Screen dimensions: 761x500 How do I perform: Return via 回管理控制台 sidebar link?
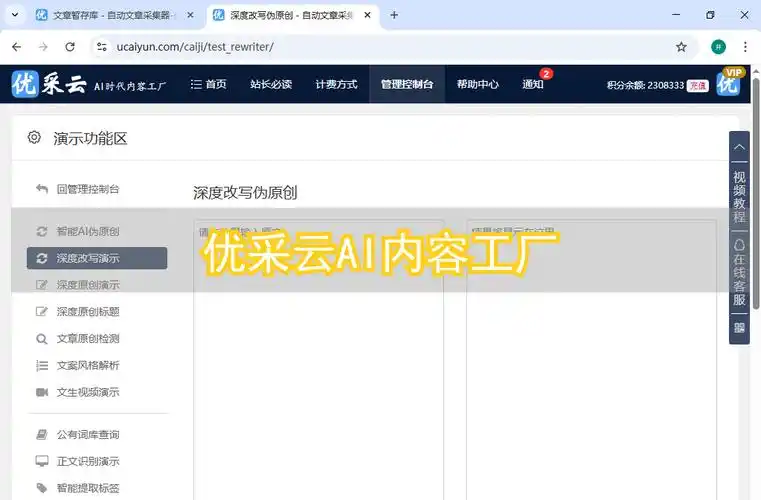87,189
